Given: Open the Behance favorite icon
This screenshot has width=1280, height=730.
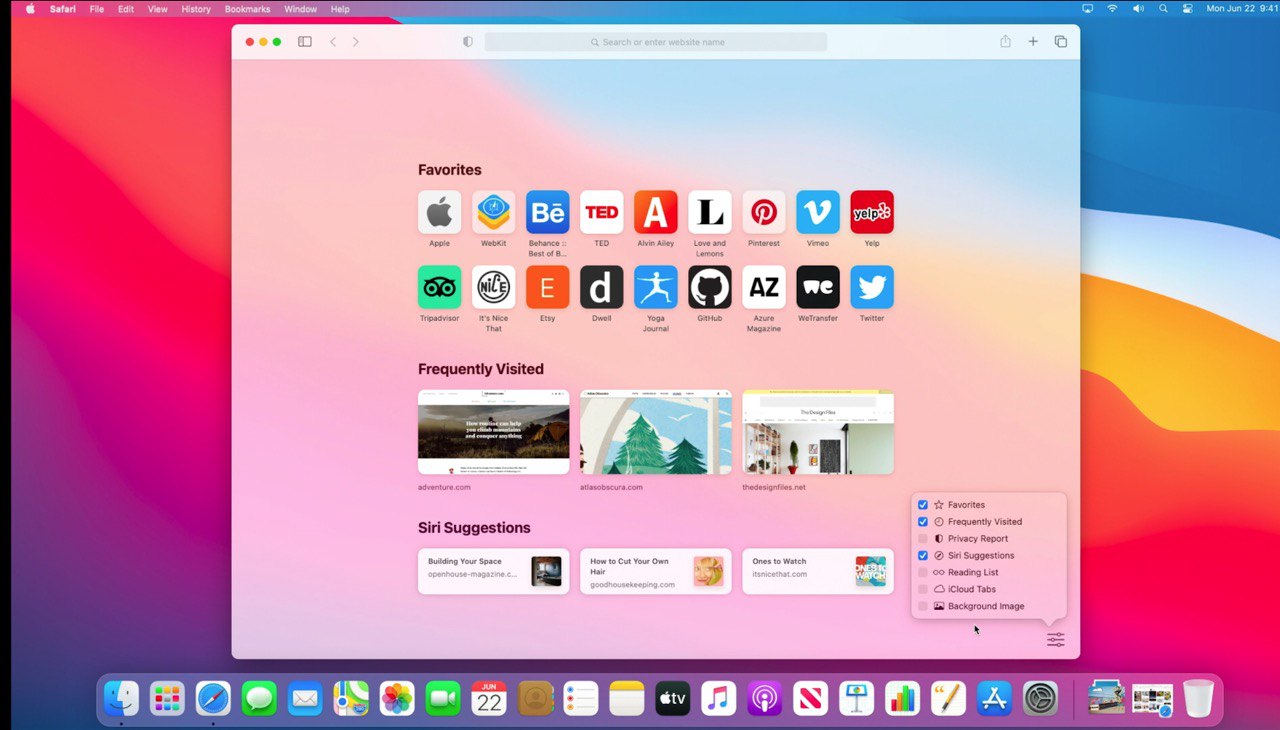Looking at the screenshot, I should pos(547,212).
